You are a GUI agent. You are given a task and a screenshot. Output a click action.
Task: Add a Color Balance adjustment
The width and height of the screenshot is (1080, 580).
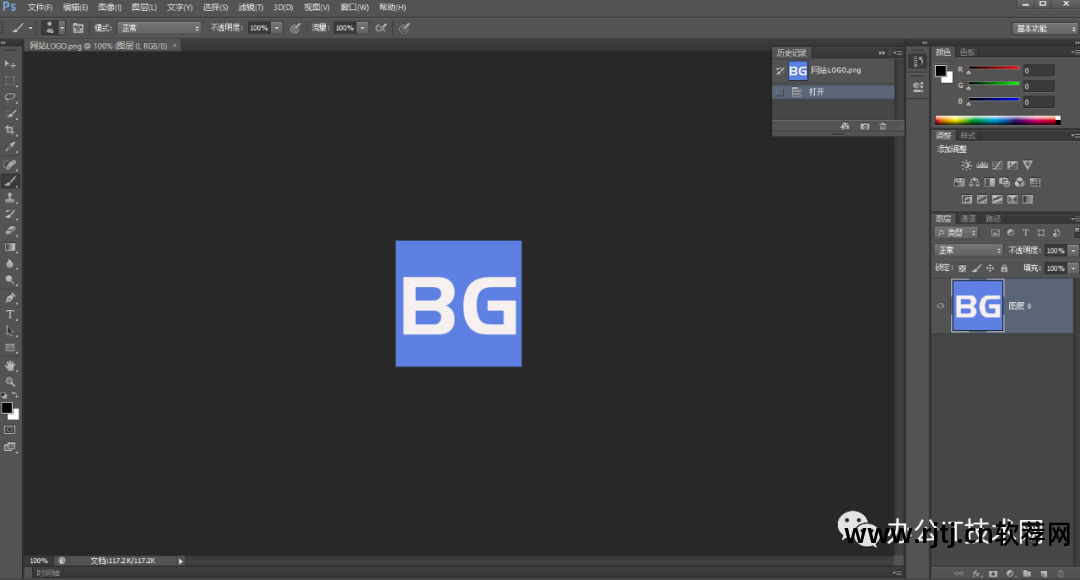pos(974,183)
